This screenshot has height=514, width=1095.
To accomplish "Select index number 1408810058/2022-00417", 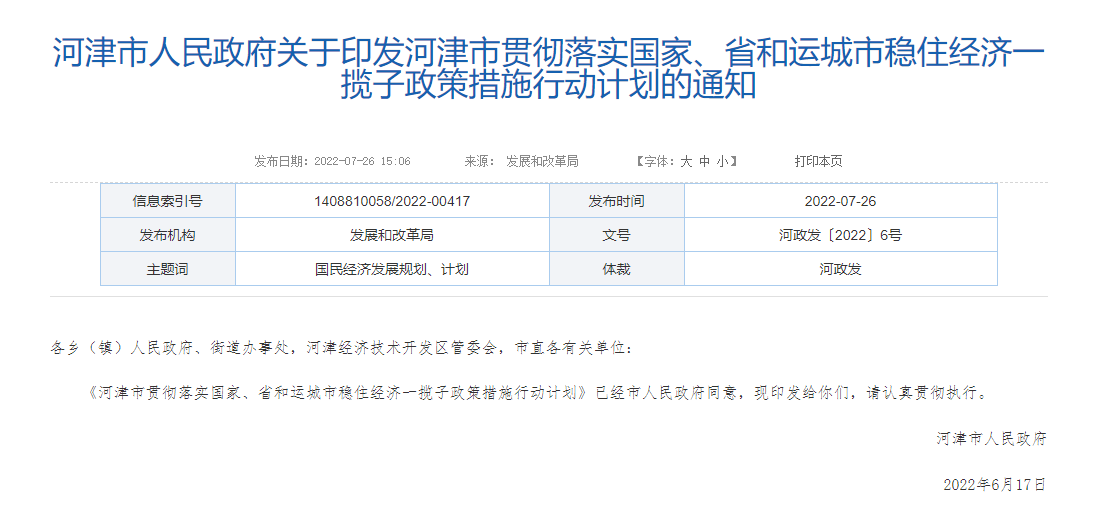I will coord(392,201).
